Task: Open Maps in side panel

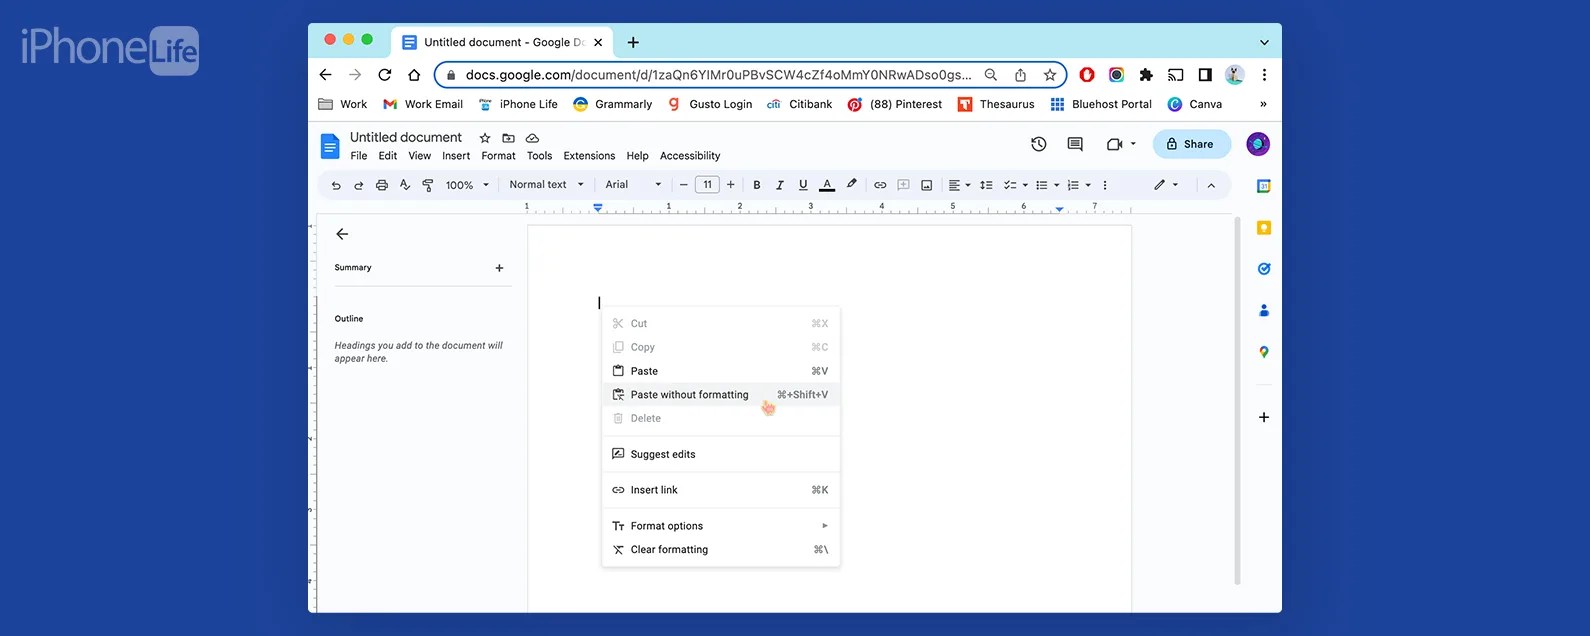Action: coord(1264,352)
